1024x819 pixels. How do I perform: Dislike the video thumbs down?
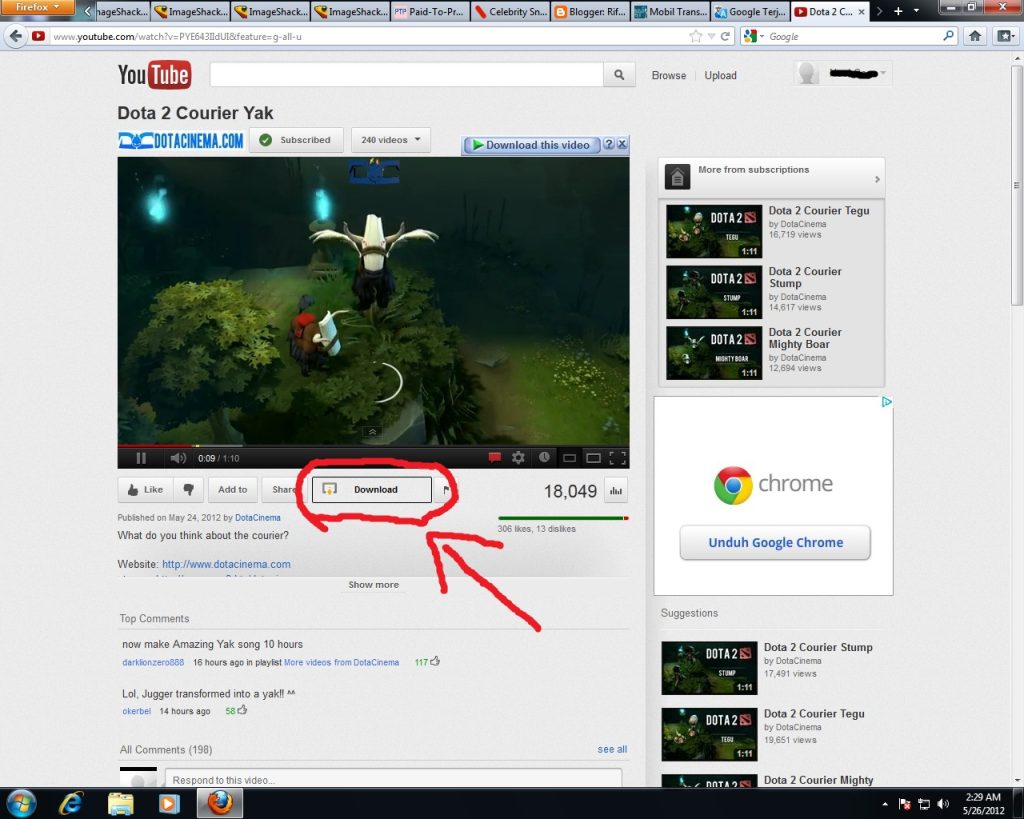189,490
